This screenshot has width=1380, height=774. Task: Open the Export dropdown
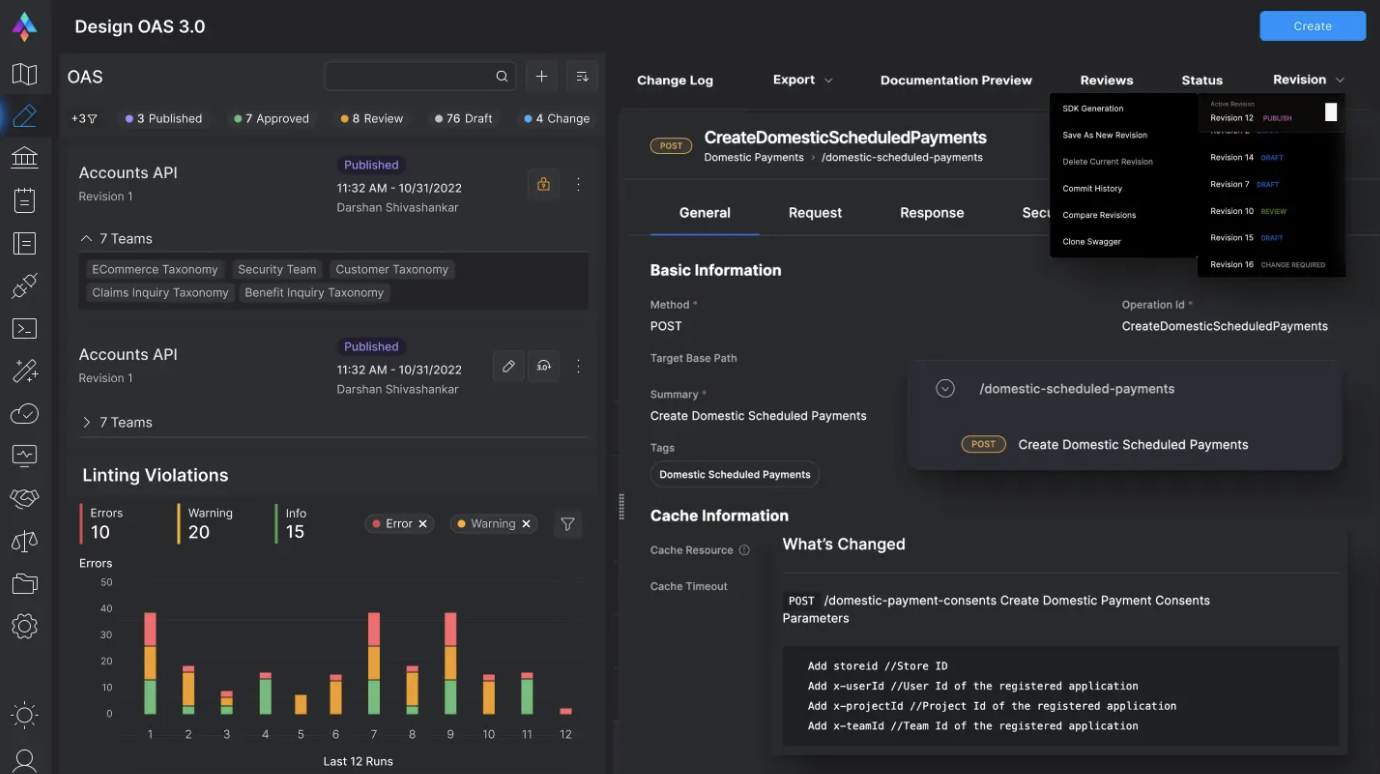[x=803, y=80]
